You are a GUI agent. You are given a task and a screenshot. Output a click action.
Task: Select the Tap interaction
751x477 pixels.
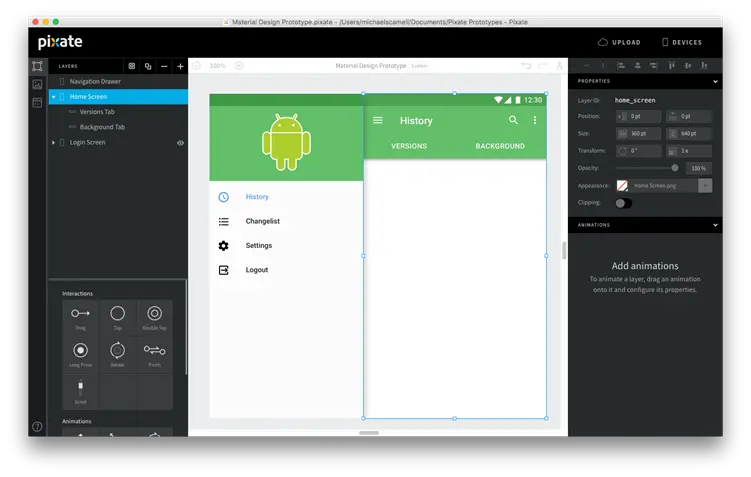(117, 318)
